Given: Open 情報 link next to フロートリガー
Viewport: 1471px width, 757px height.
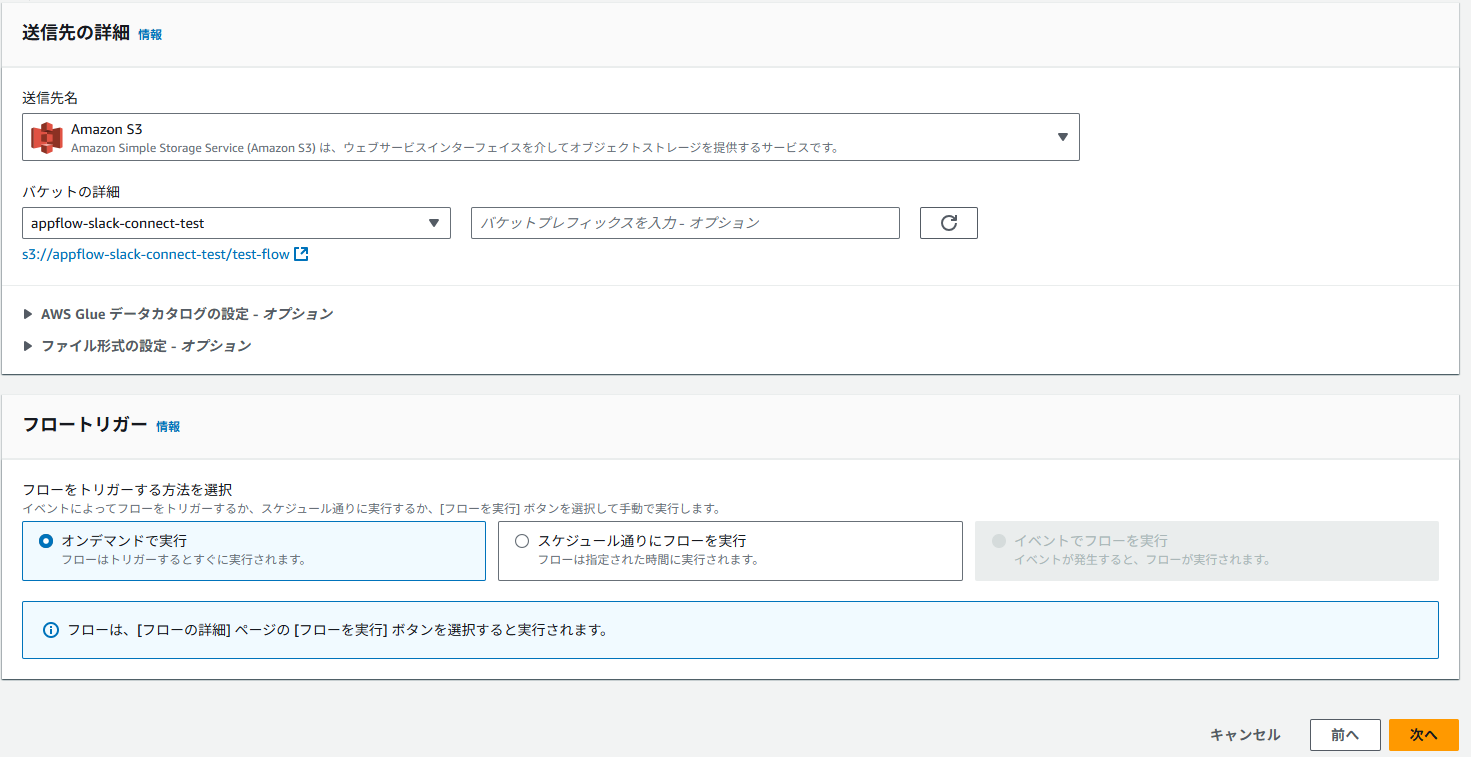Looking at the screenshot, I should point(168,426).
